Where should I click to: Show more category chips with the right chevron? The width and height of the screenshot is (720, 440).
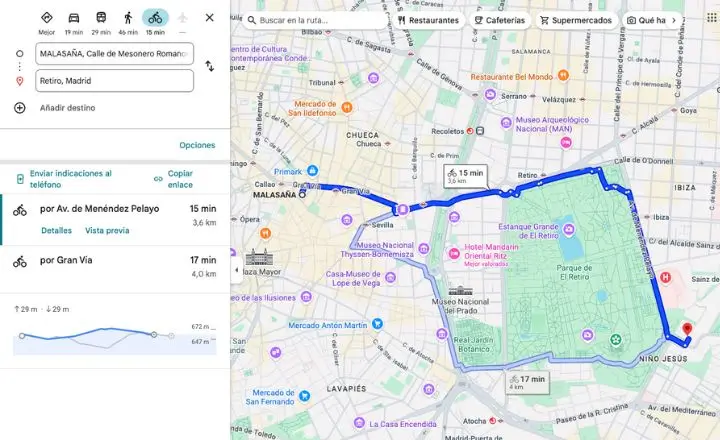674,20
